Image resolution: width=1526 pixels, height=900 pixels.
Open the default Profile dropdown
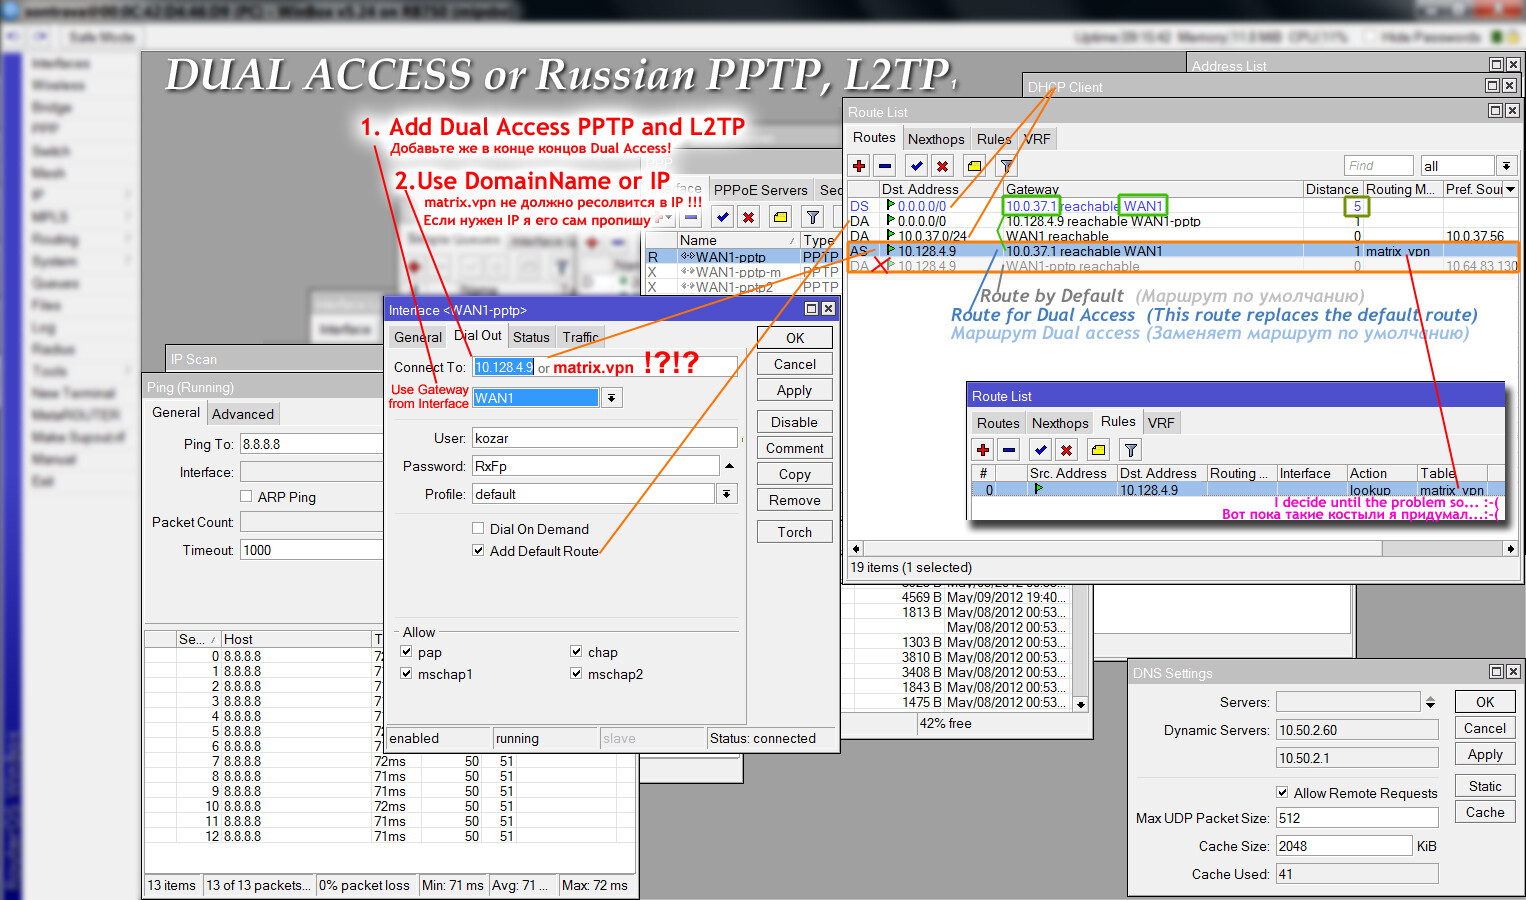click(726, 493)
